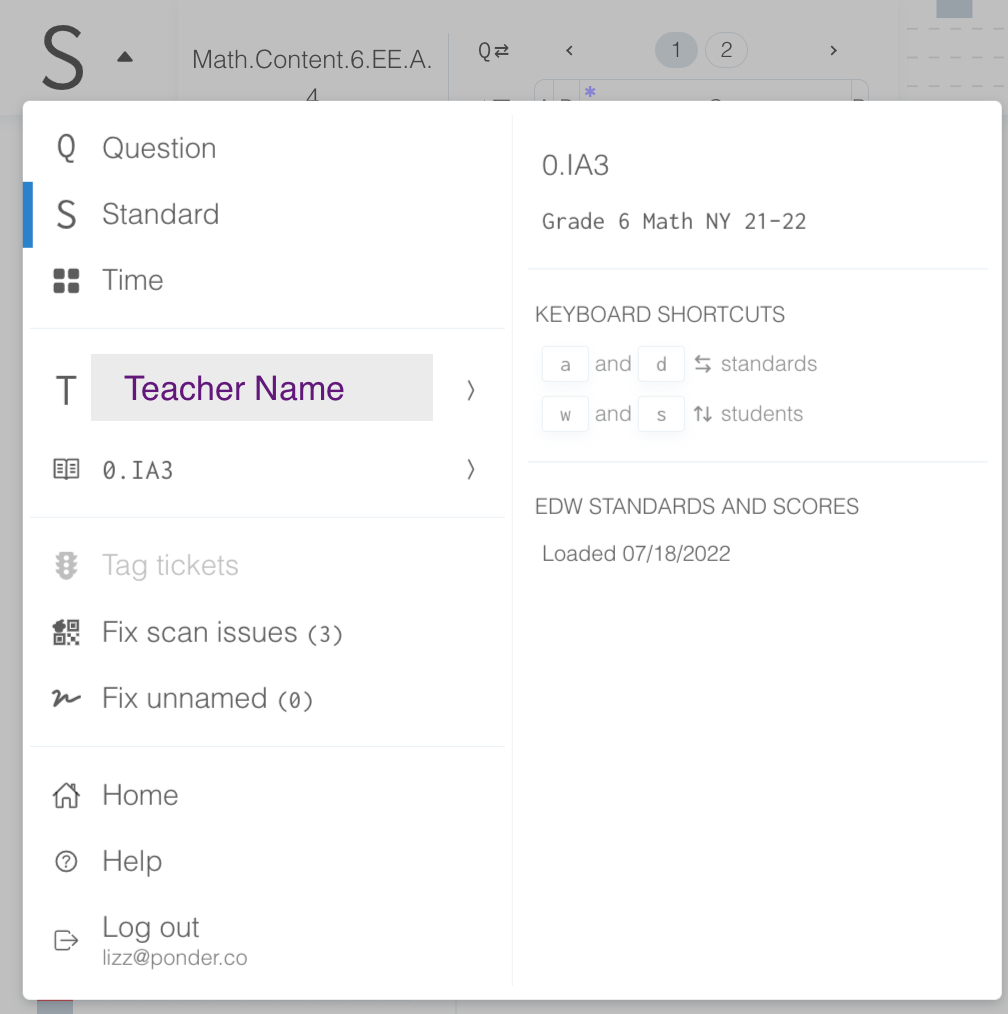The height and width of the screenshot is (1014, 1008).
Task: Click the large S view logo
Action: click(63, 58)
